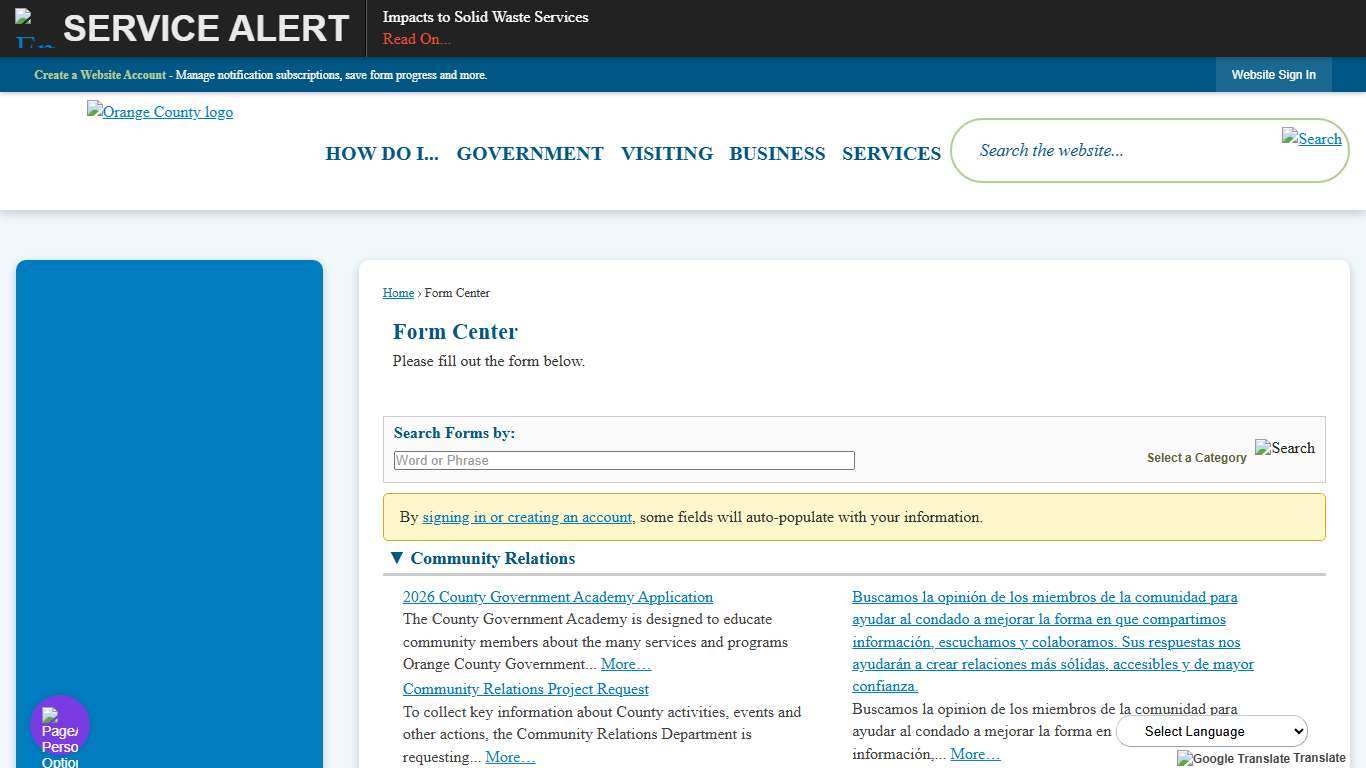The height and width of the screenshot is (768, 1366).
Task: Click the Website Sign In button
Action: 1273,75
